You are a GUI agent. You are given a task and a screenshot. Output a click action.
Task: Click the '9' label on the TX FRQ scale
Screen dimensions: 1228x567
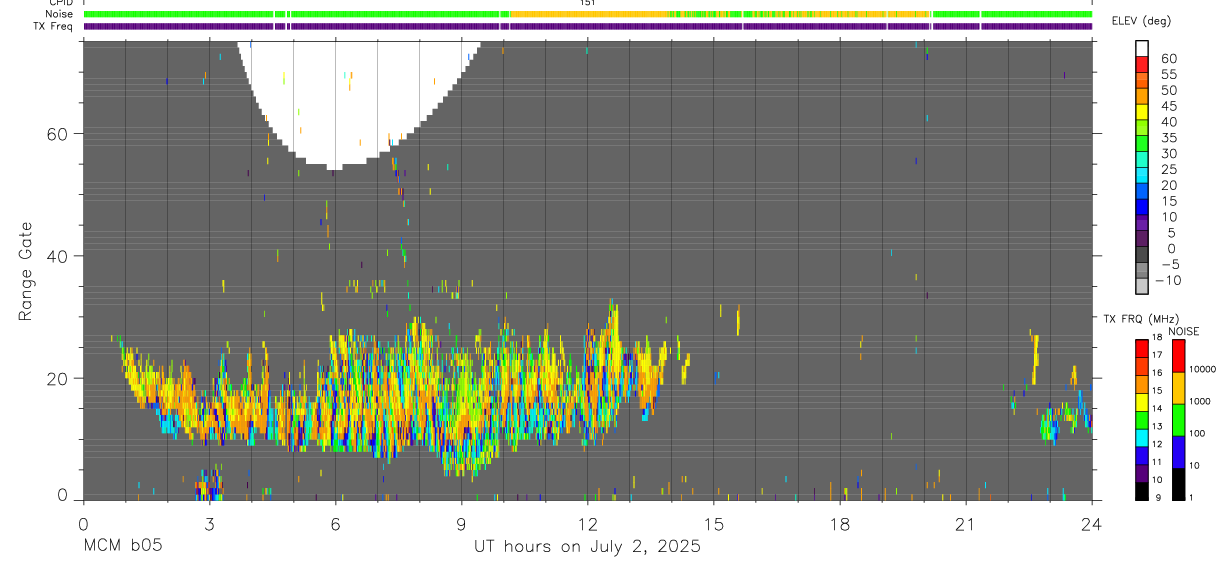pos(1156,497)
